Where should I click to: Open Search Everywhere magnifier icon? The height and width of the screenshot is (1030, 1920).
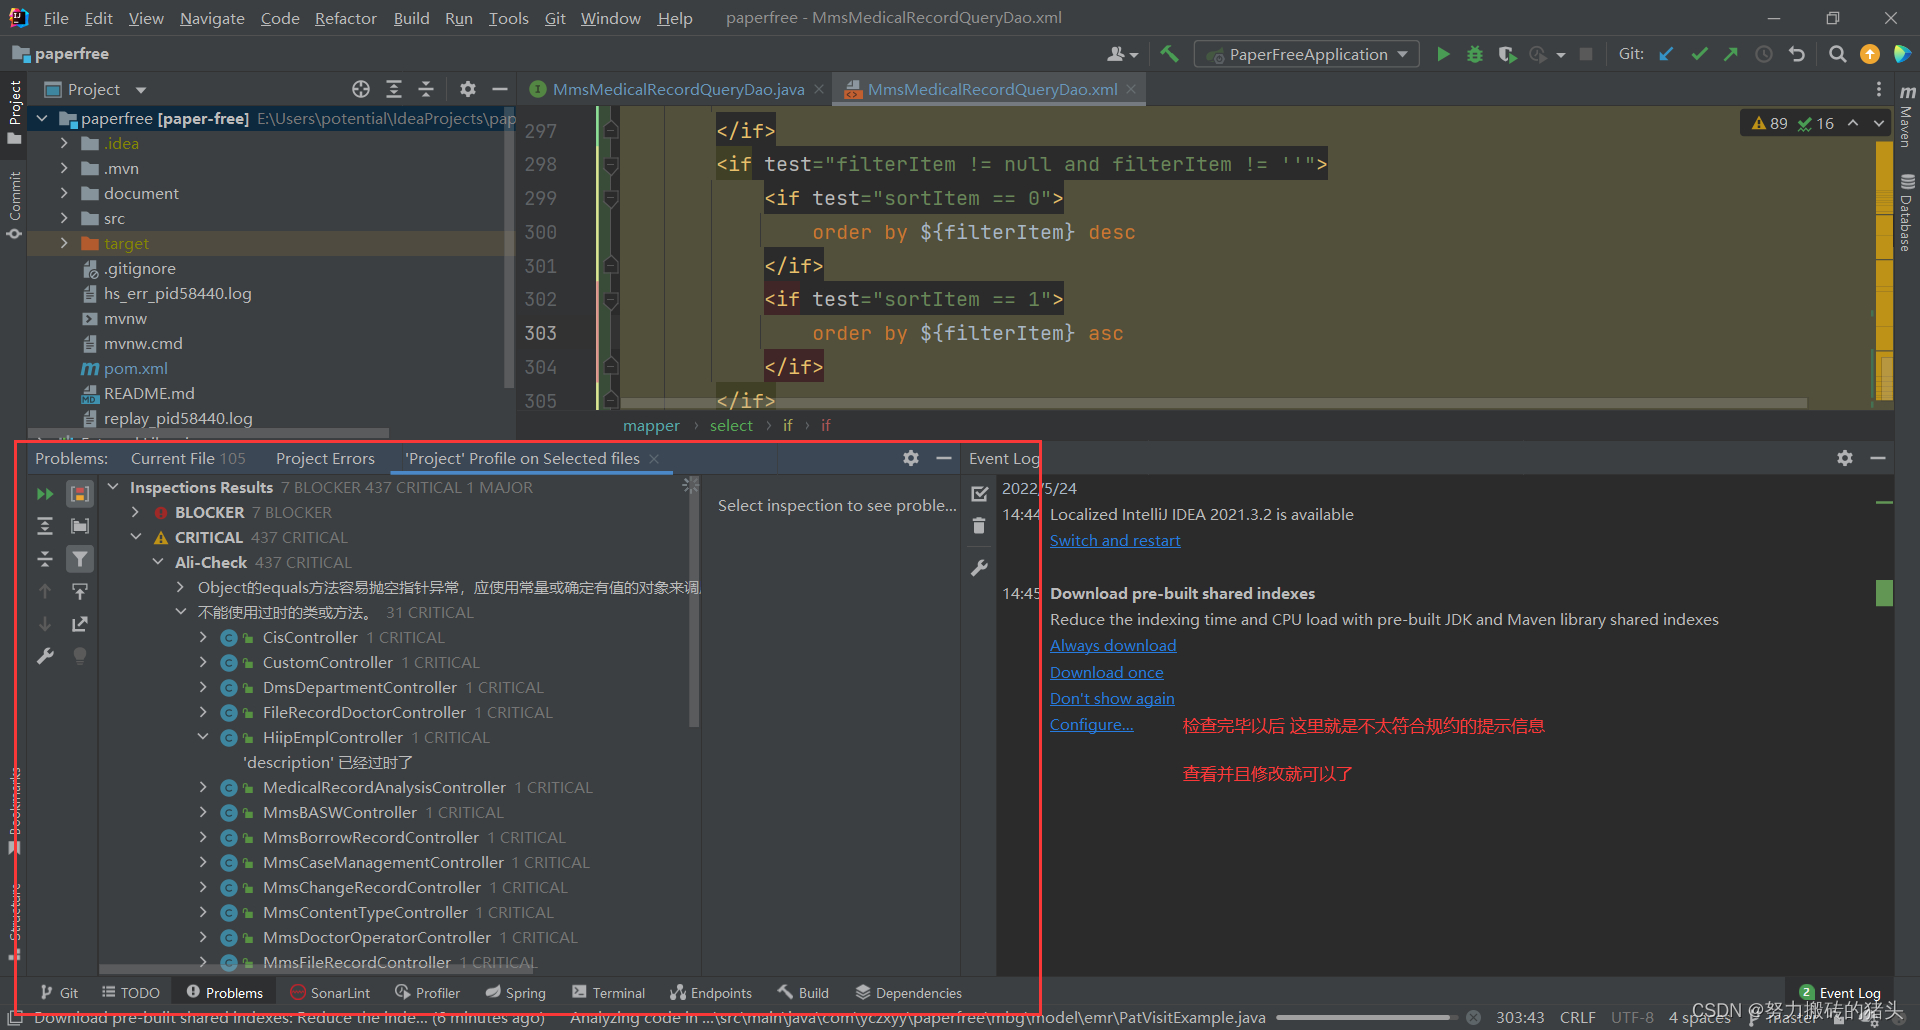[x=1837, y=54]
